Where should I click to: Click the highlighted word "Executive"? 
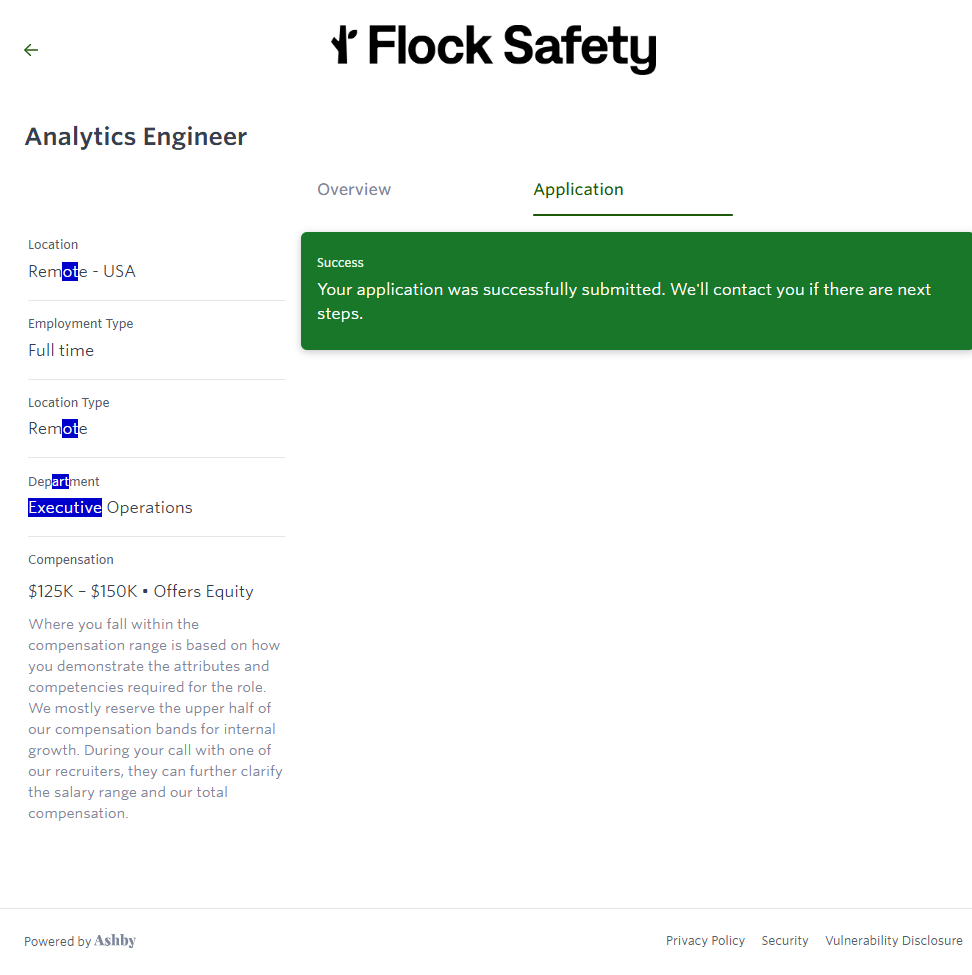click(x=65, y=507)
